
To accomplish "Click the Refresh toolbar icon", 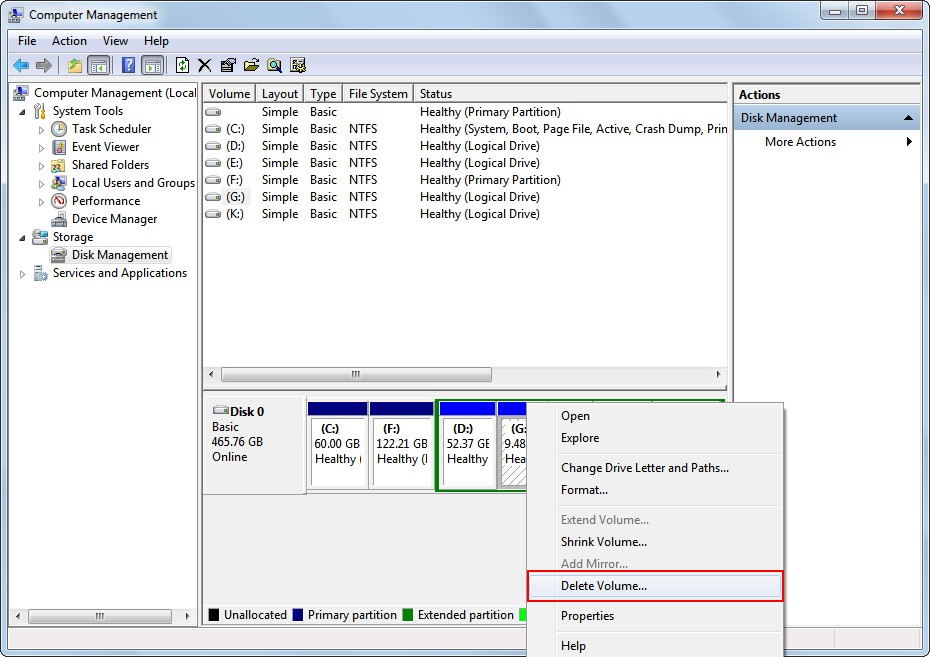I will [182, 65].
